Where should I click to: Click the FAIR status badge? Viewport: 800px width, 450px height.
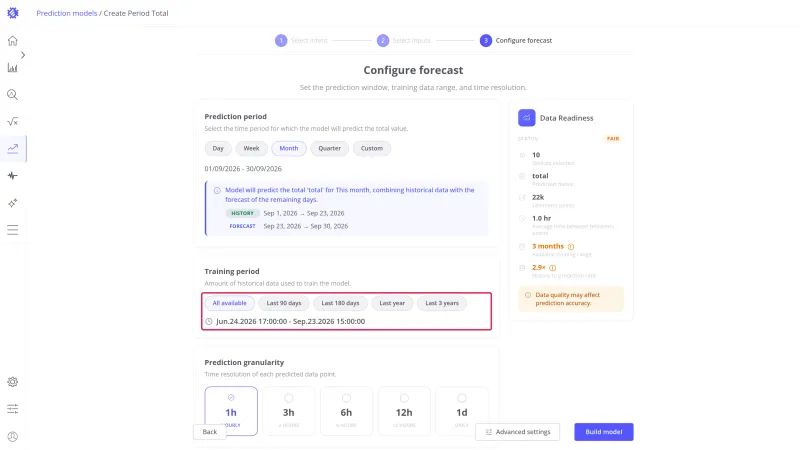(613, 139)
